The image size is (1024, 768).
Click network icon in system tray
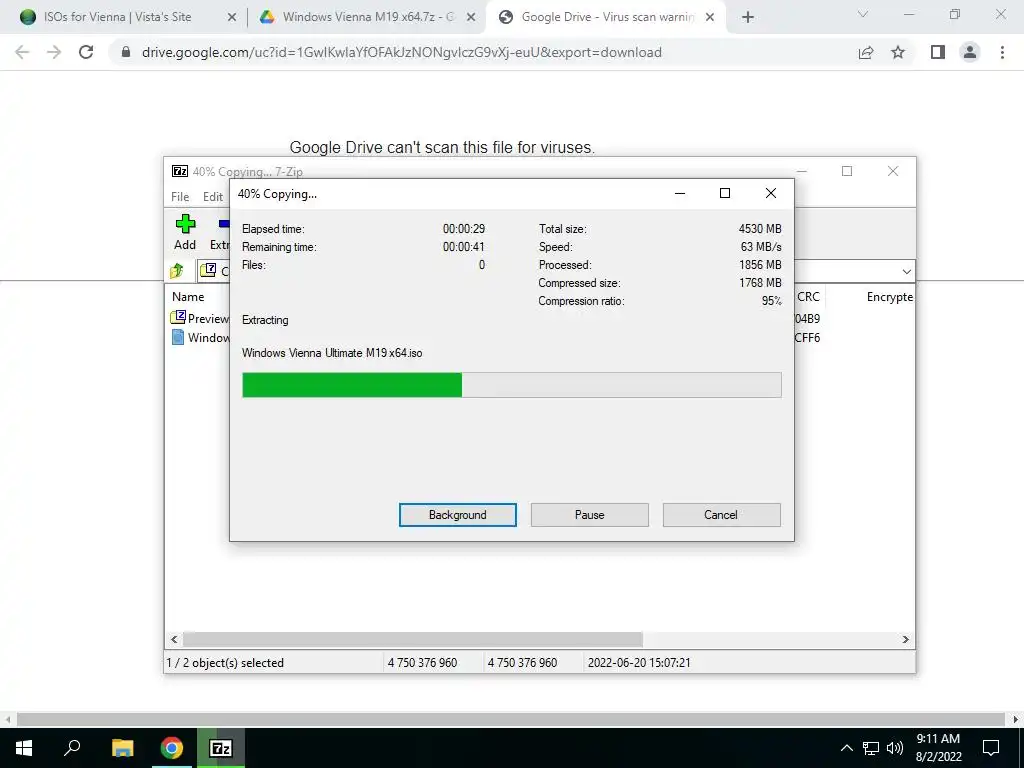pos(871,748)
